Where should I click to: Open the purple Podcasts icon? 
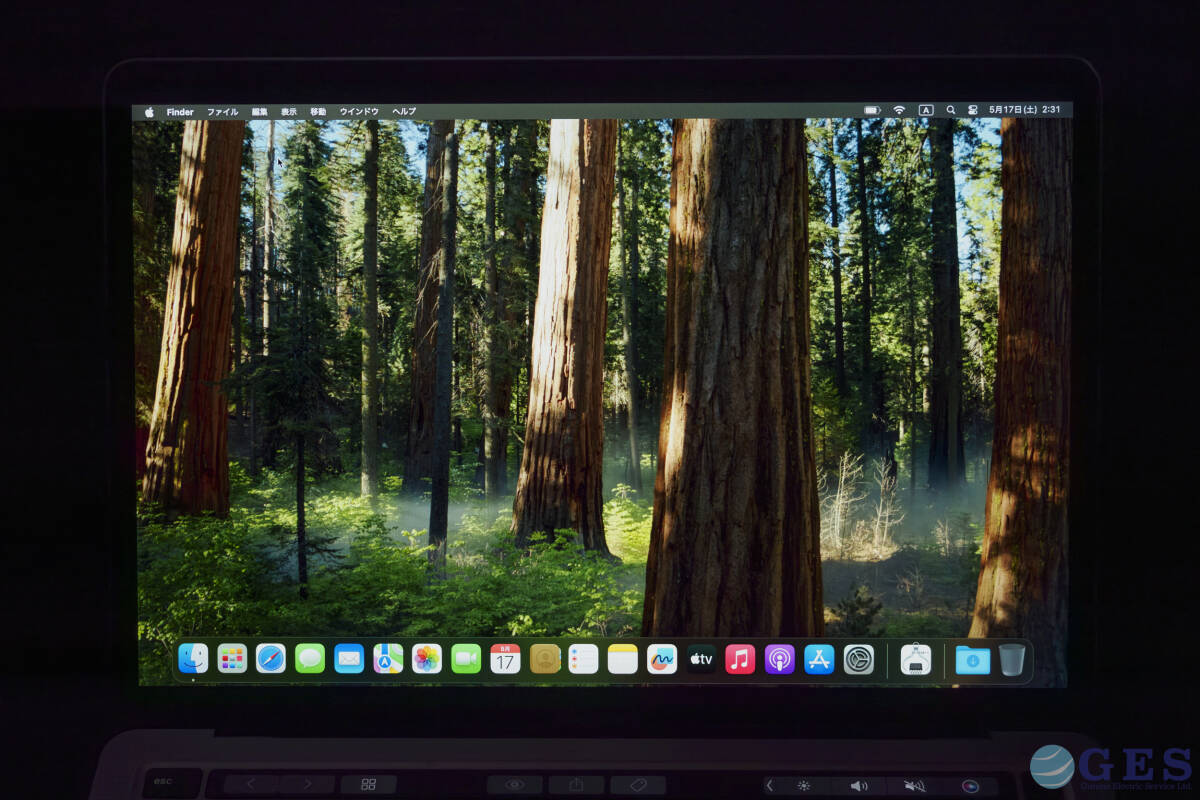pyautogui.click(x=779, y=658)
